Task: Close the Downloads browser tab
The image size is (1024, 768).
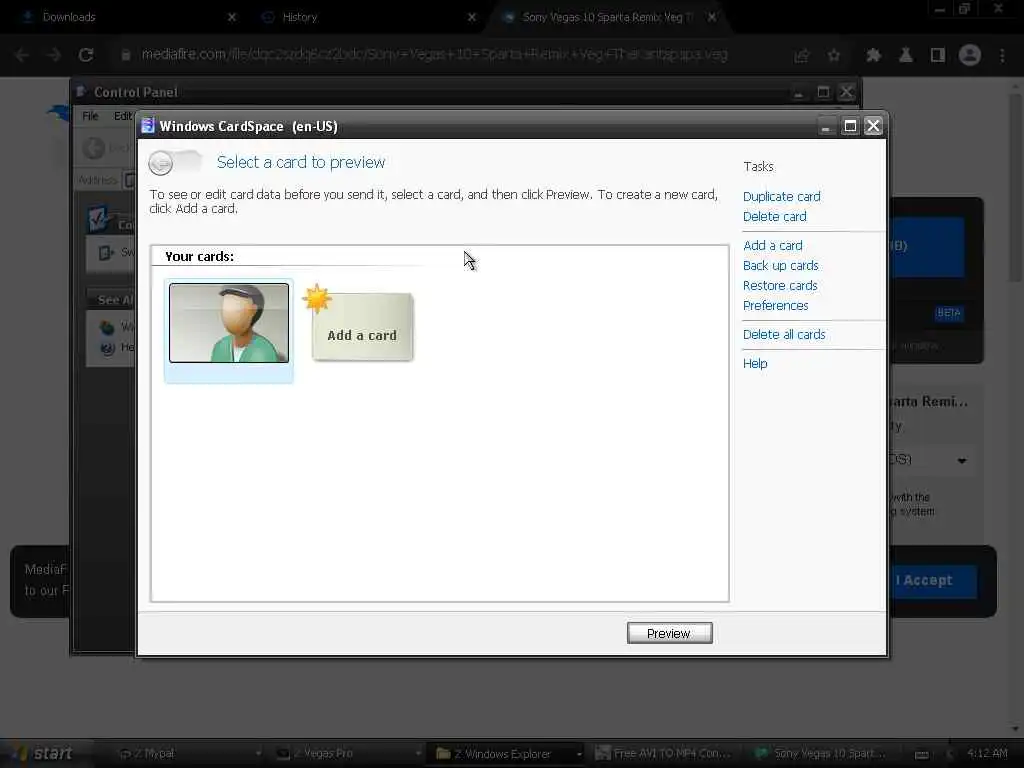Action: pos(232,17)
